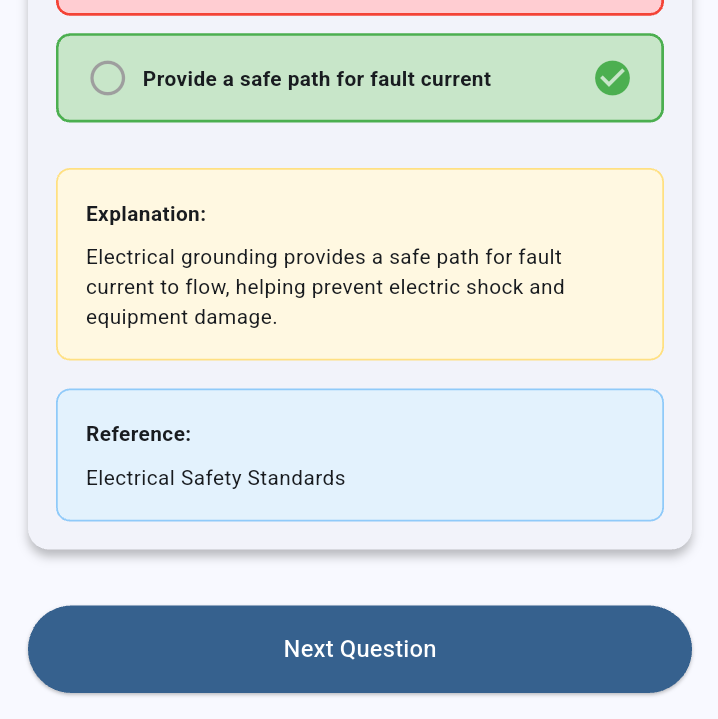Click the red answer option at the top
This screenshot has width=718, height=719.
[360, 6]
